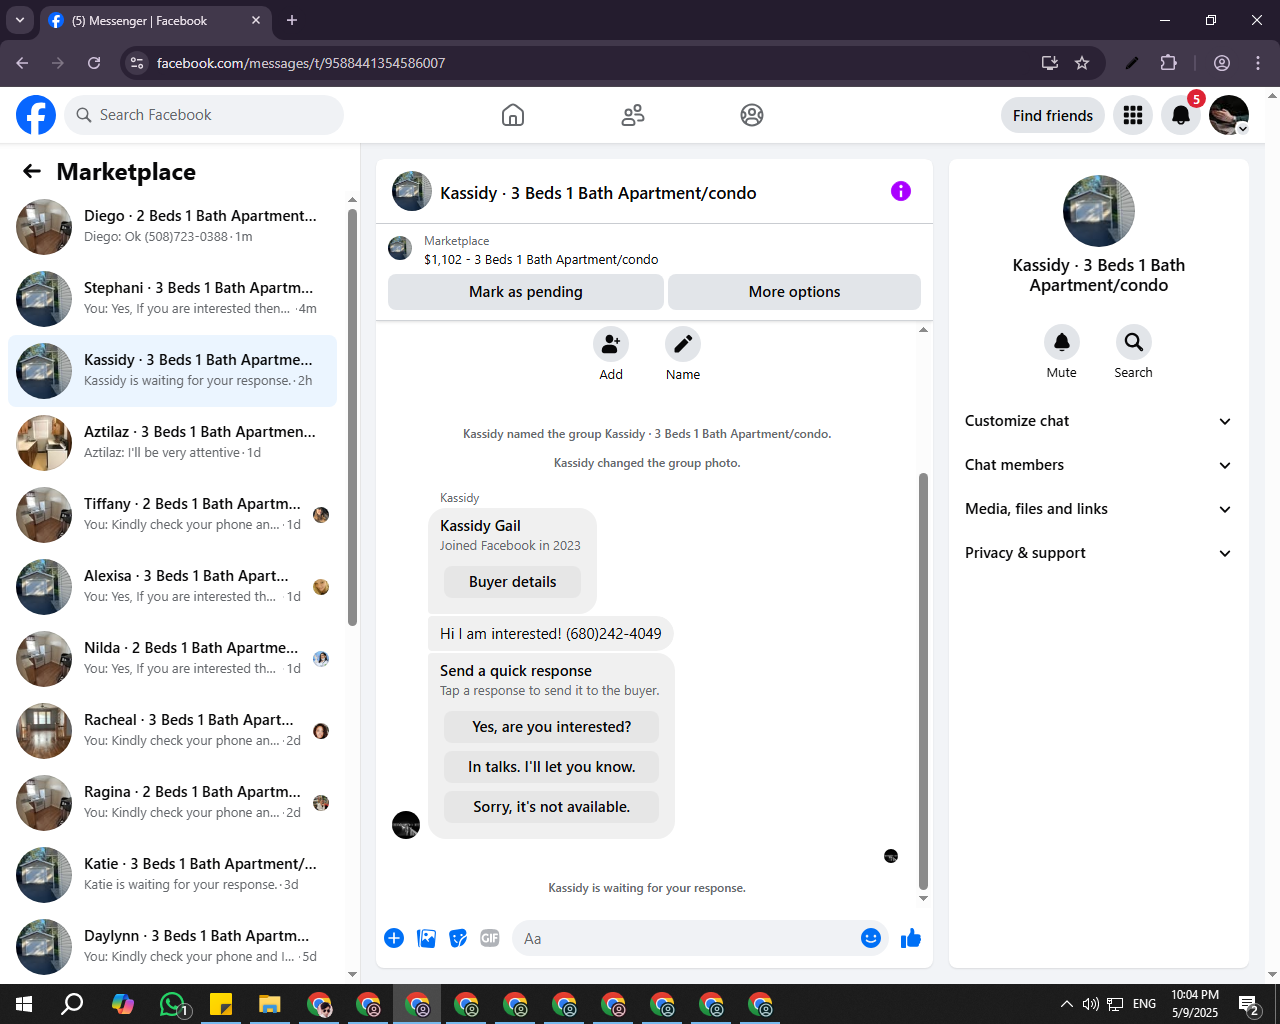Send quick reply 'Yes, are you interested?'

[552, 727]
